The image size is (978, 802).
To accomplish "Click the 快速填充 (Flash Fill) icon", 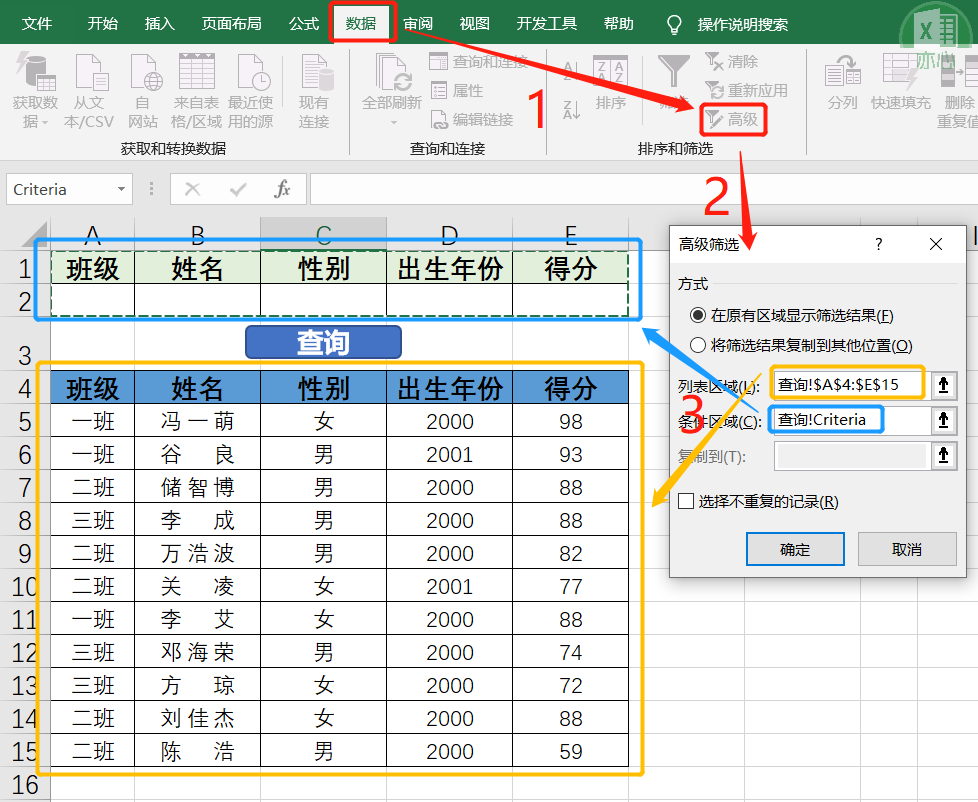I will [900, 71].
